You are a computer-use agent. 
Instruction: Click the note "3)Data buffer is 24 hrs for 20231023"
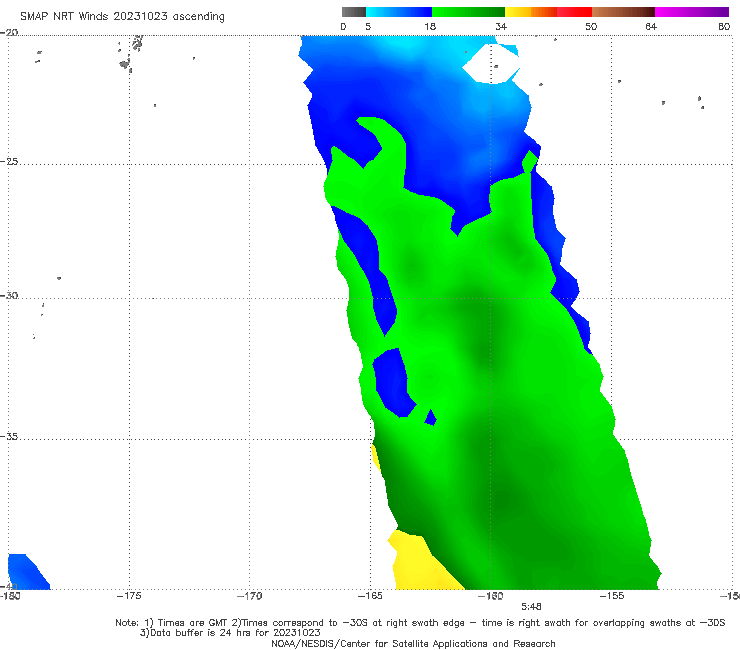tap(230, 633)
